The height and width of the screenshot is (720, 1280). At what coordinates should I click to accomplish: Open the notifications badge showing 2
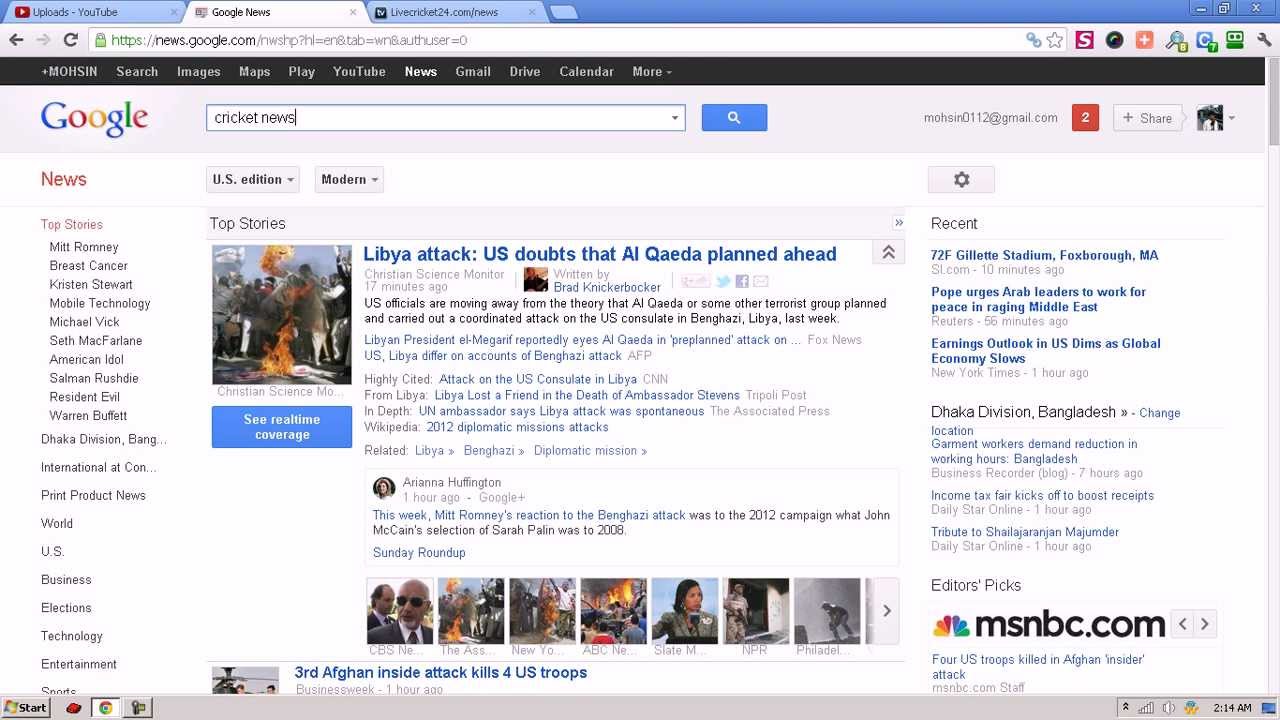pos(1085,118)
